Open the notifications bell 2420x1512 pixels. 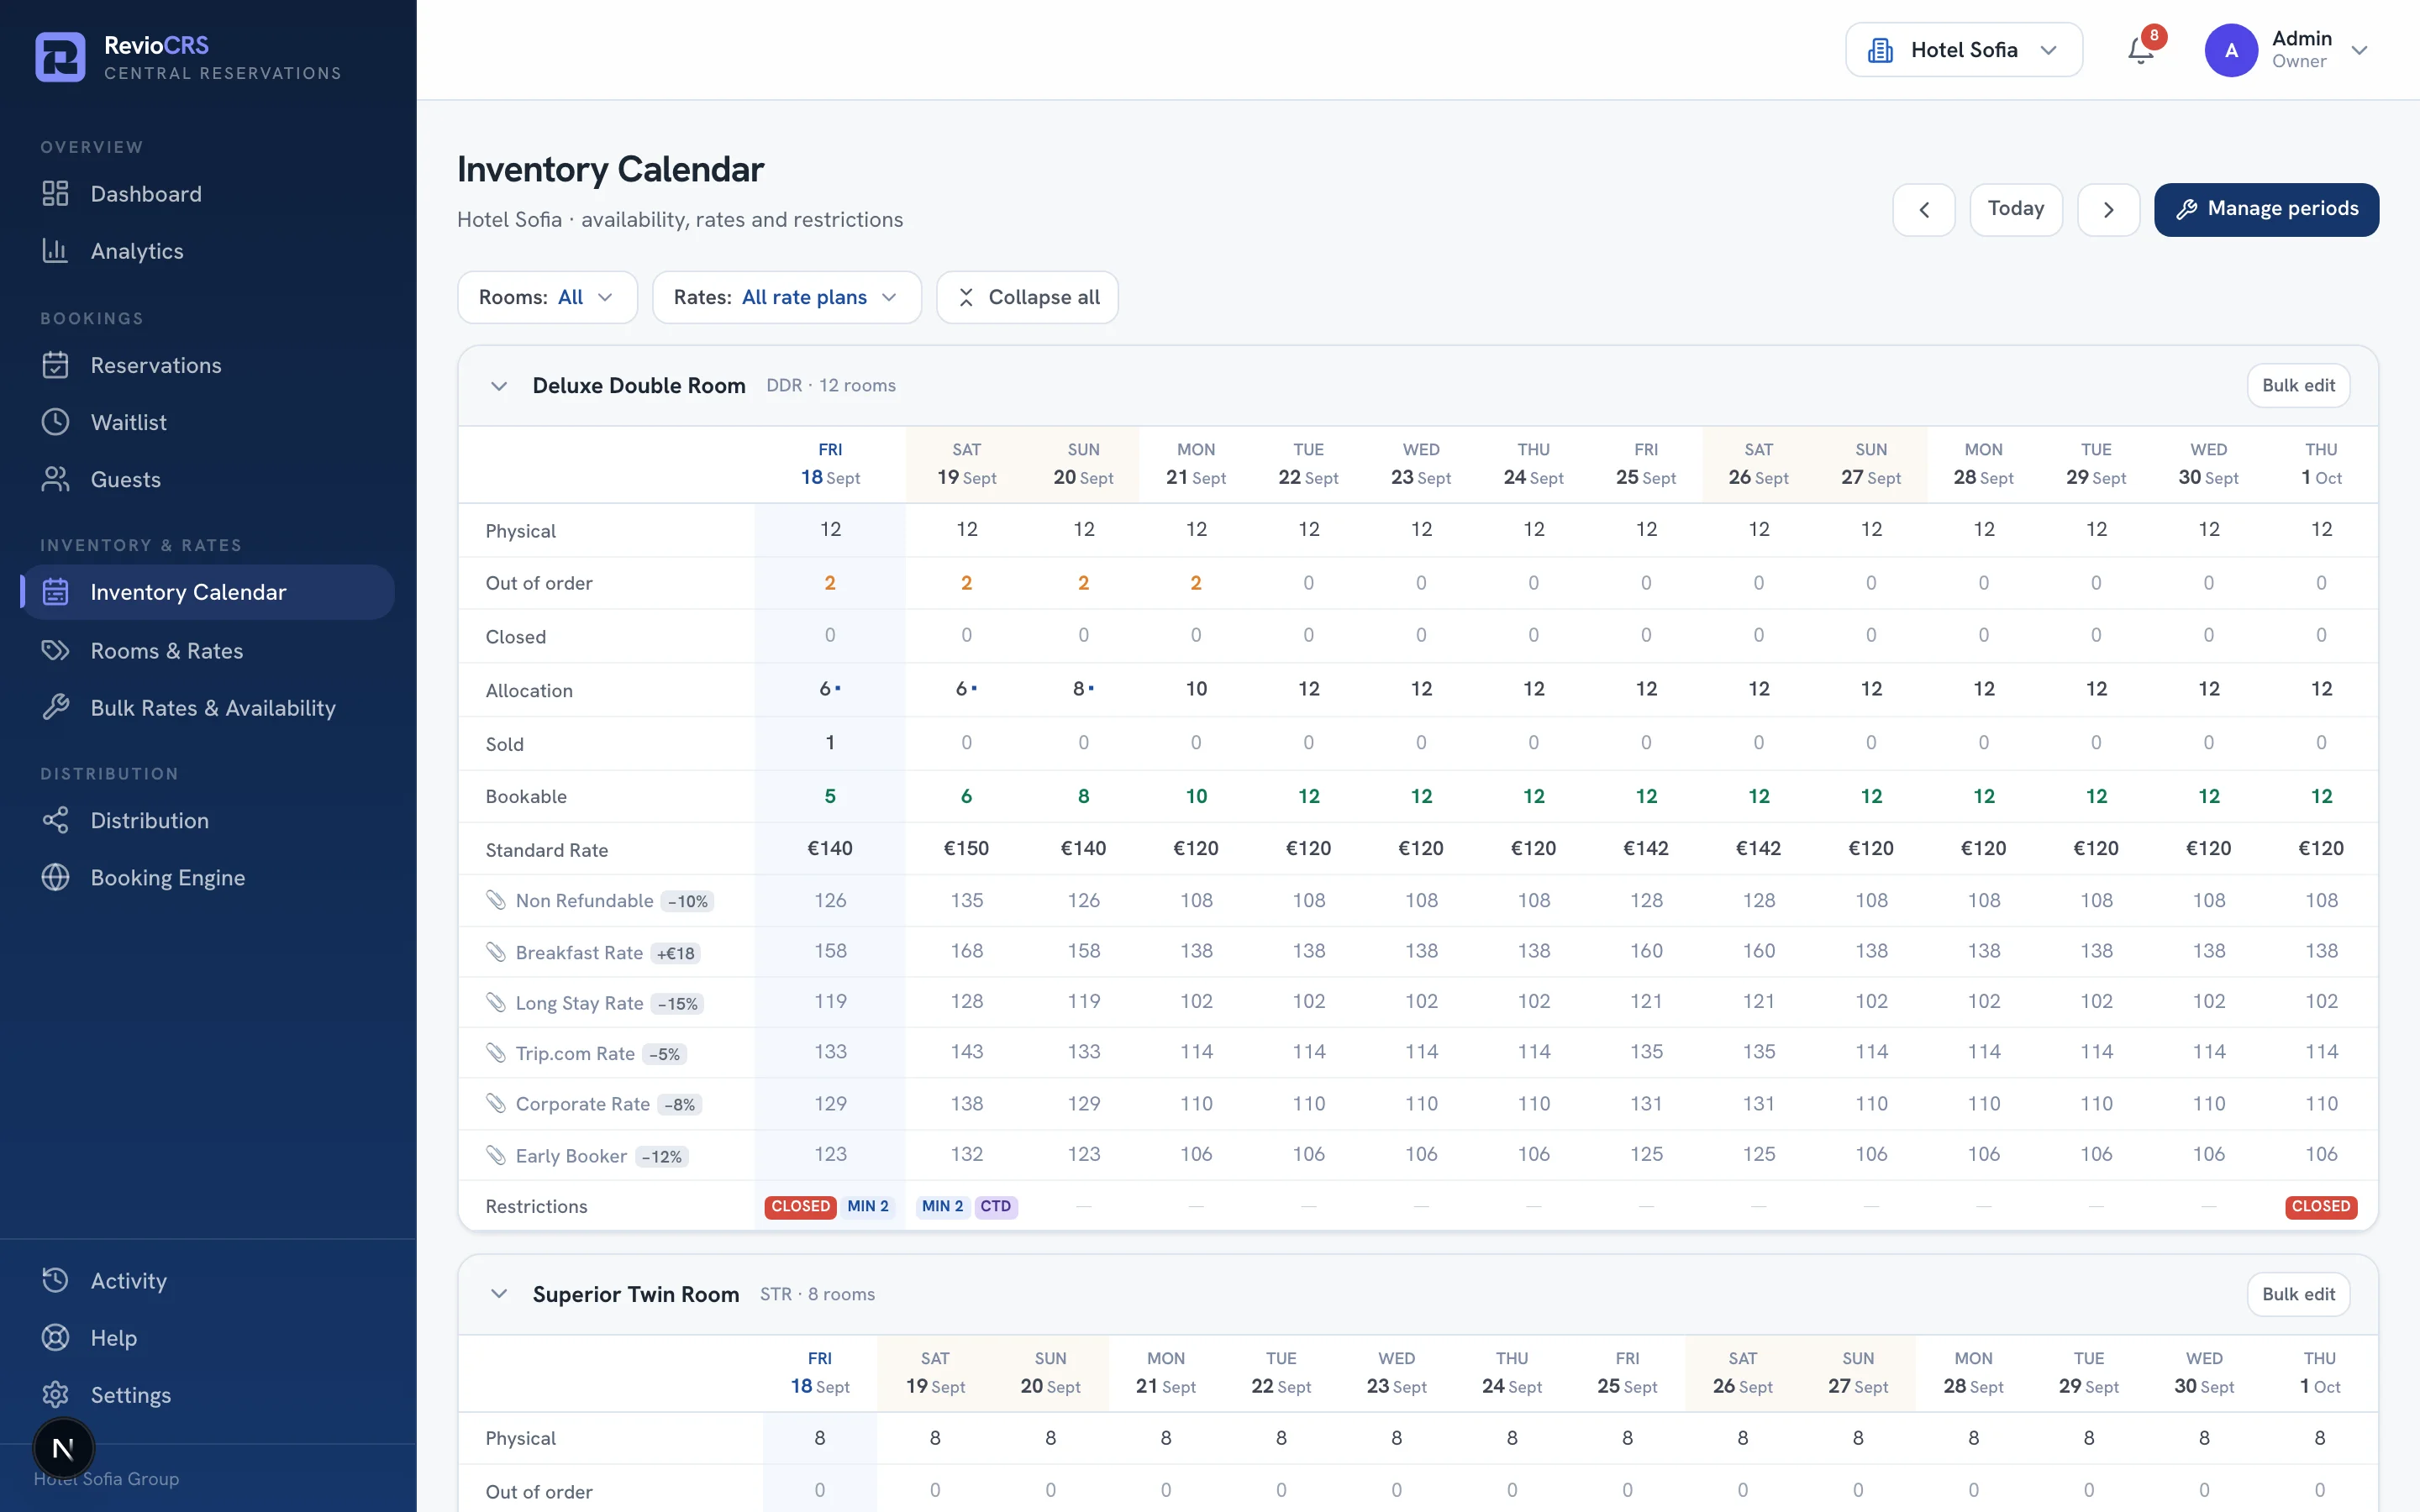[2140, 50]
